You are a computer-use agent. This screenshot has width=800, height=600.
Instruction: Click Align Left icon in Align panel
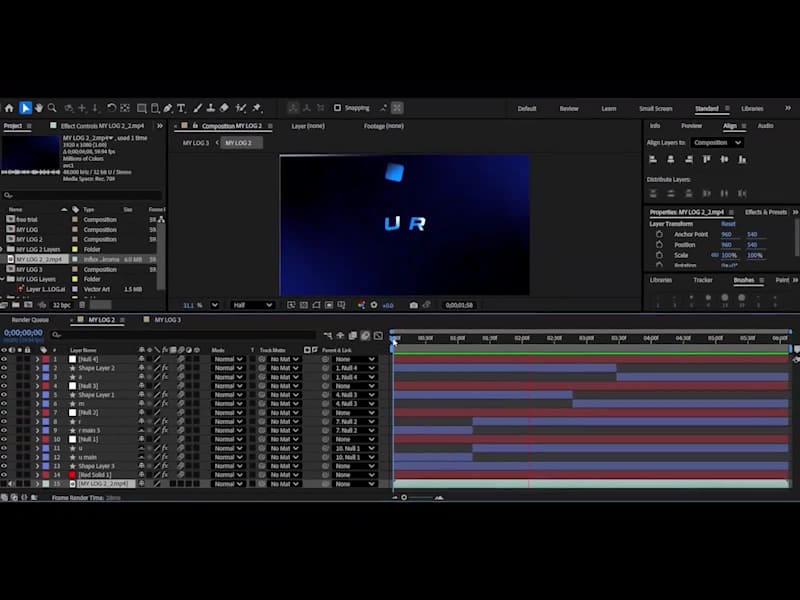(653, 160)
